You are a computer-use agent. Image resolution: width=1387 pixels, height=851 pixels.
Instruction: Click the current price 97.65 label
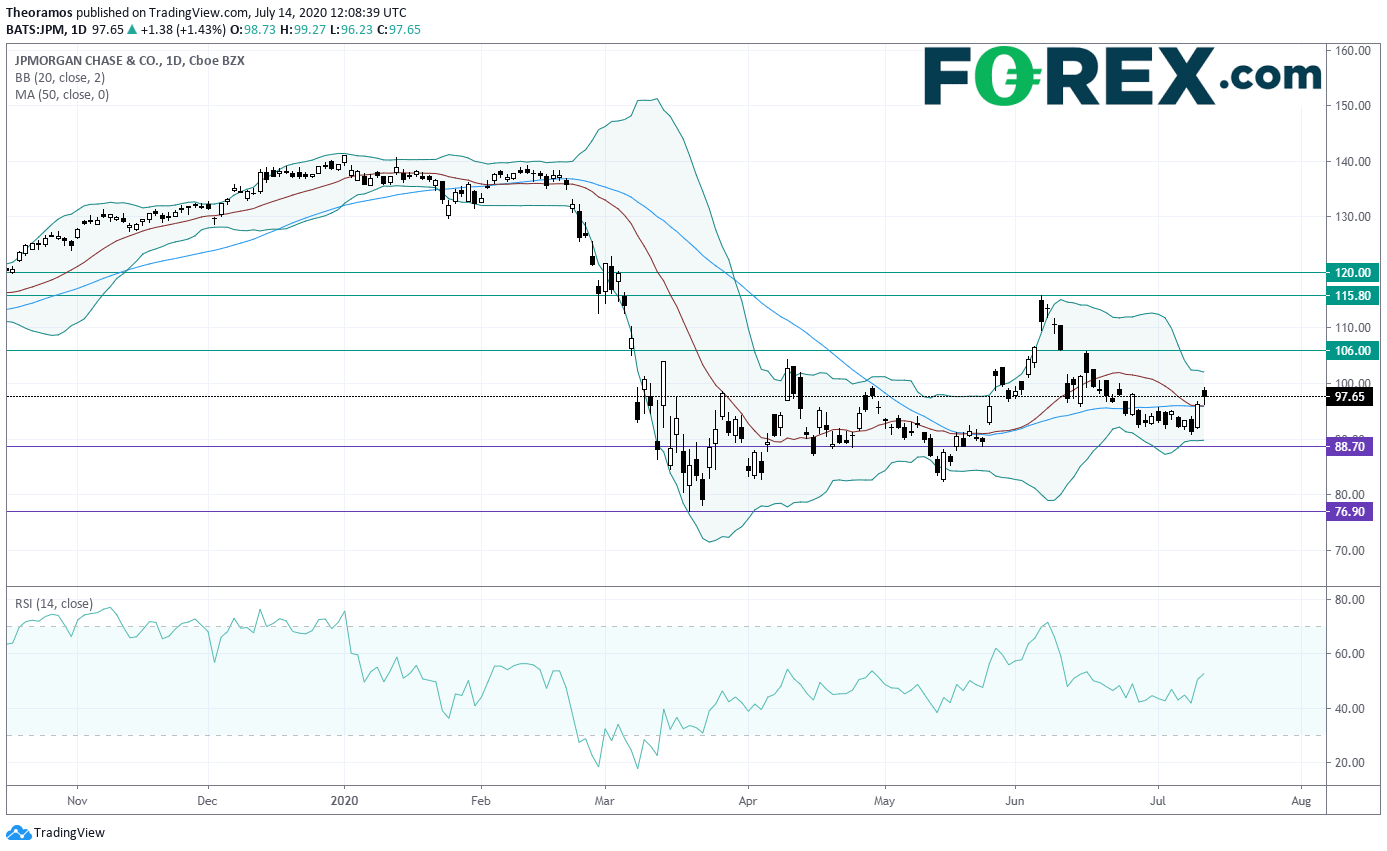click(x=1350, y=397)
